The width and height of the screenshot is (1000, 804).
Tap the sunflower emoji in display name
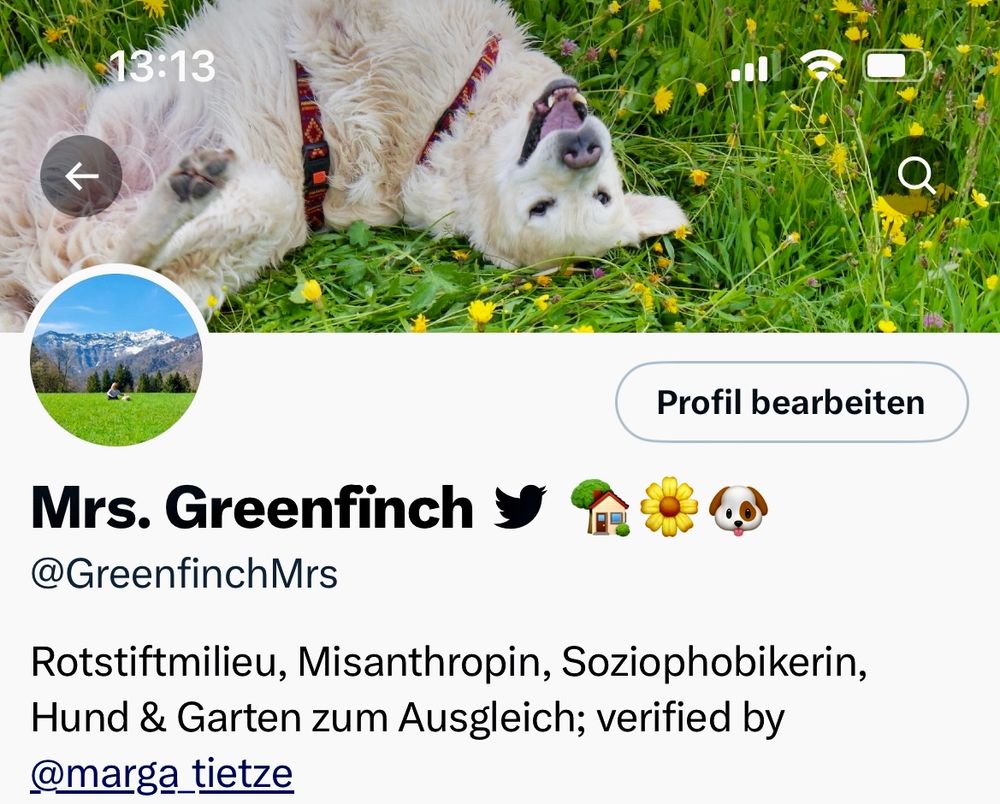(x=669, y=507)
